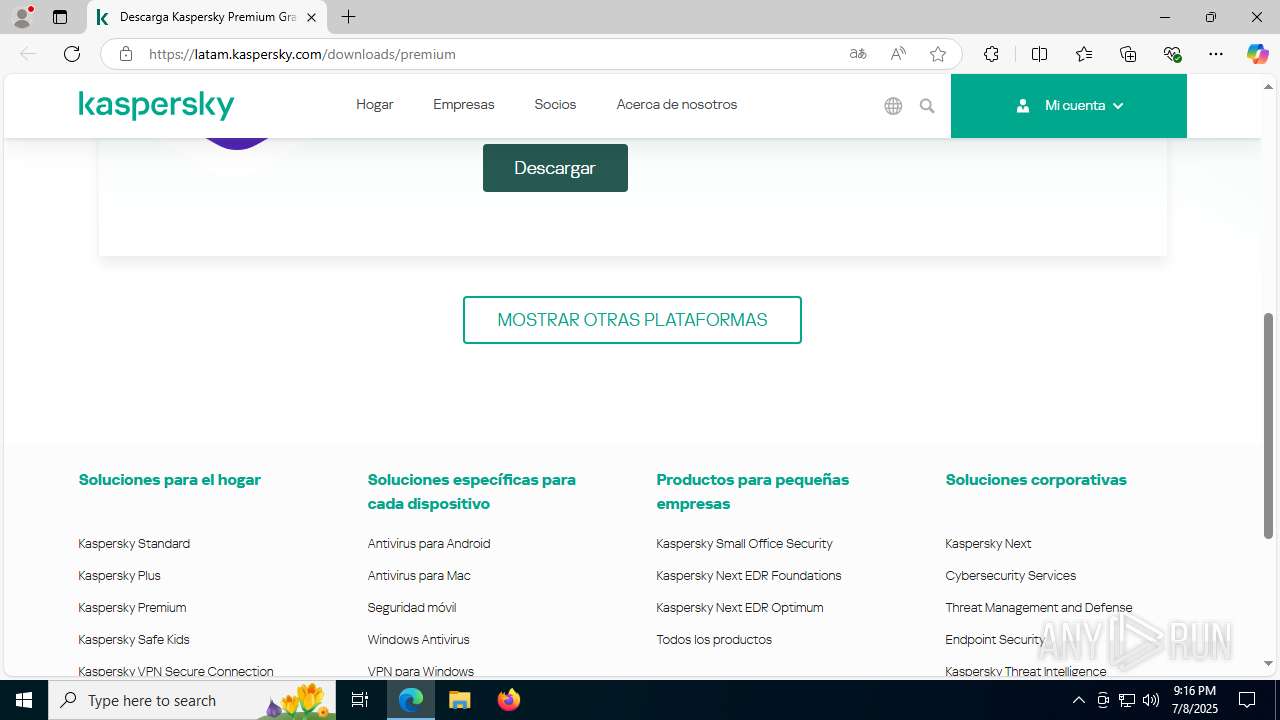1280x720 pixels.
Task: Open Kaspersky Next EDR Optimum link
Action: tap(740, 608)
